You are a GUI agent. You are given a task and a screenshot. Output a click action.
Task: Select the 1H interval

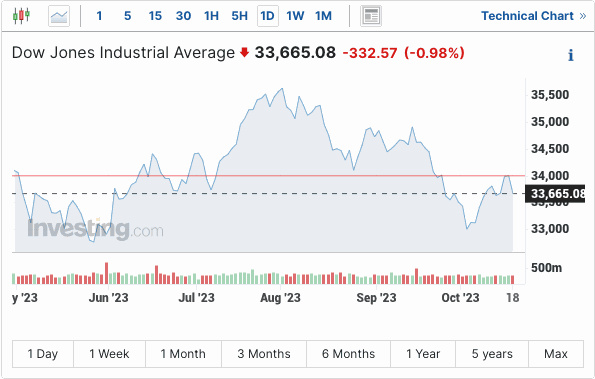click(211, 16)
